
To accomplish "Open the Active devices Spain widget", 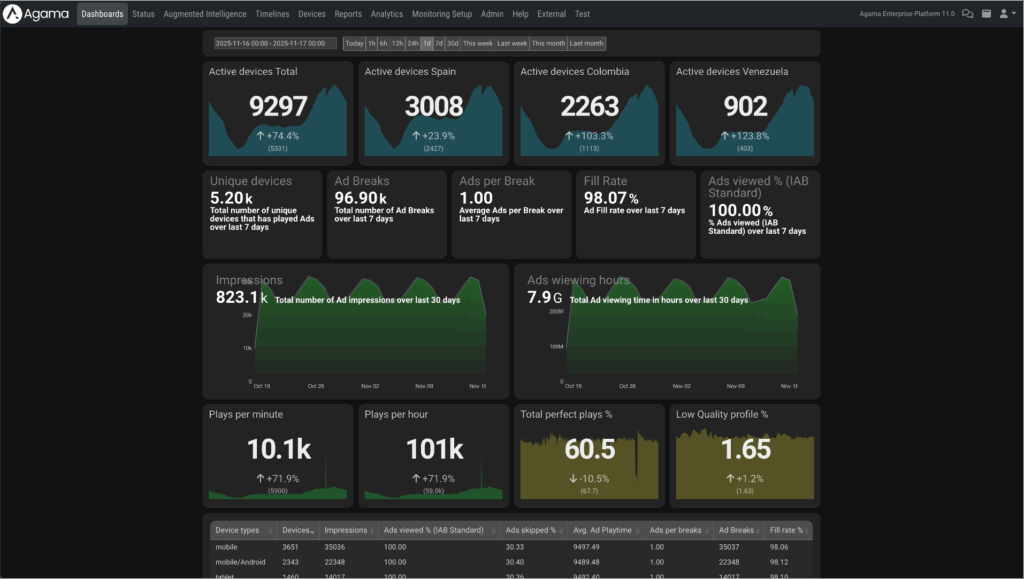I will point(433,114).
